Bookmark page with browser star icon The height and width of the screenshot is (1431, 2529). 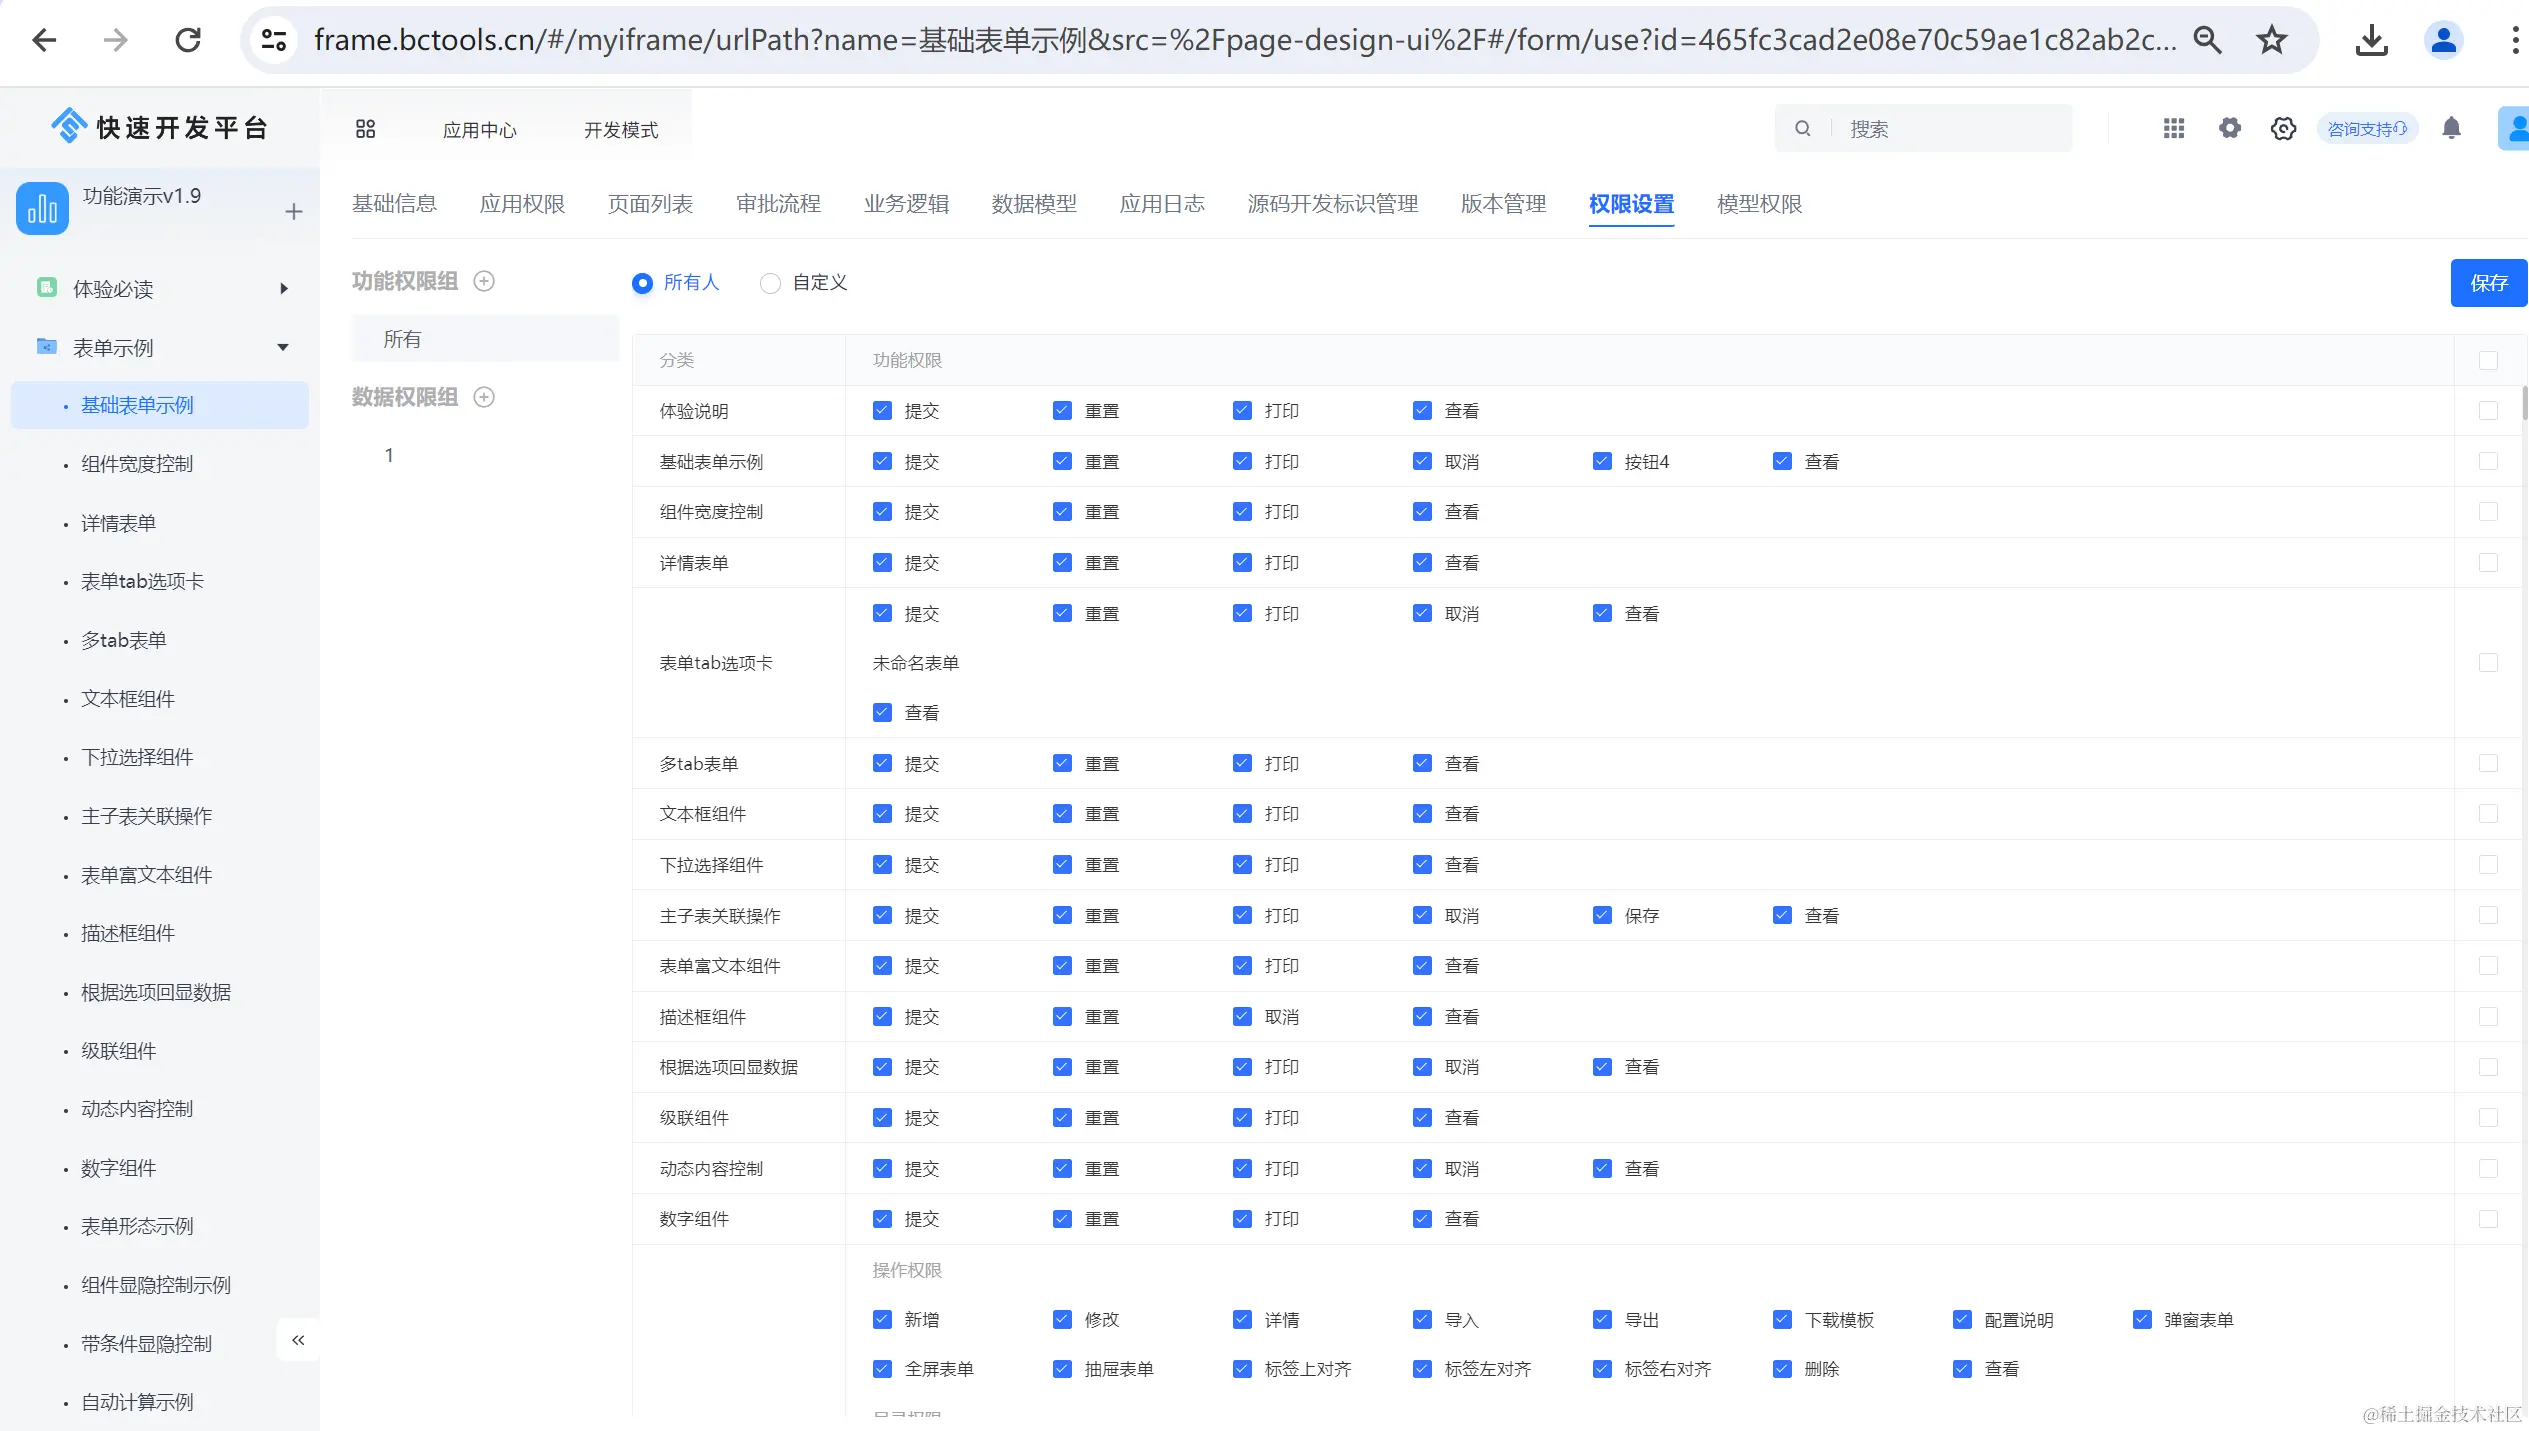coord(2271,40)
